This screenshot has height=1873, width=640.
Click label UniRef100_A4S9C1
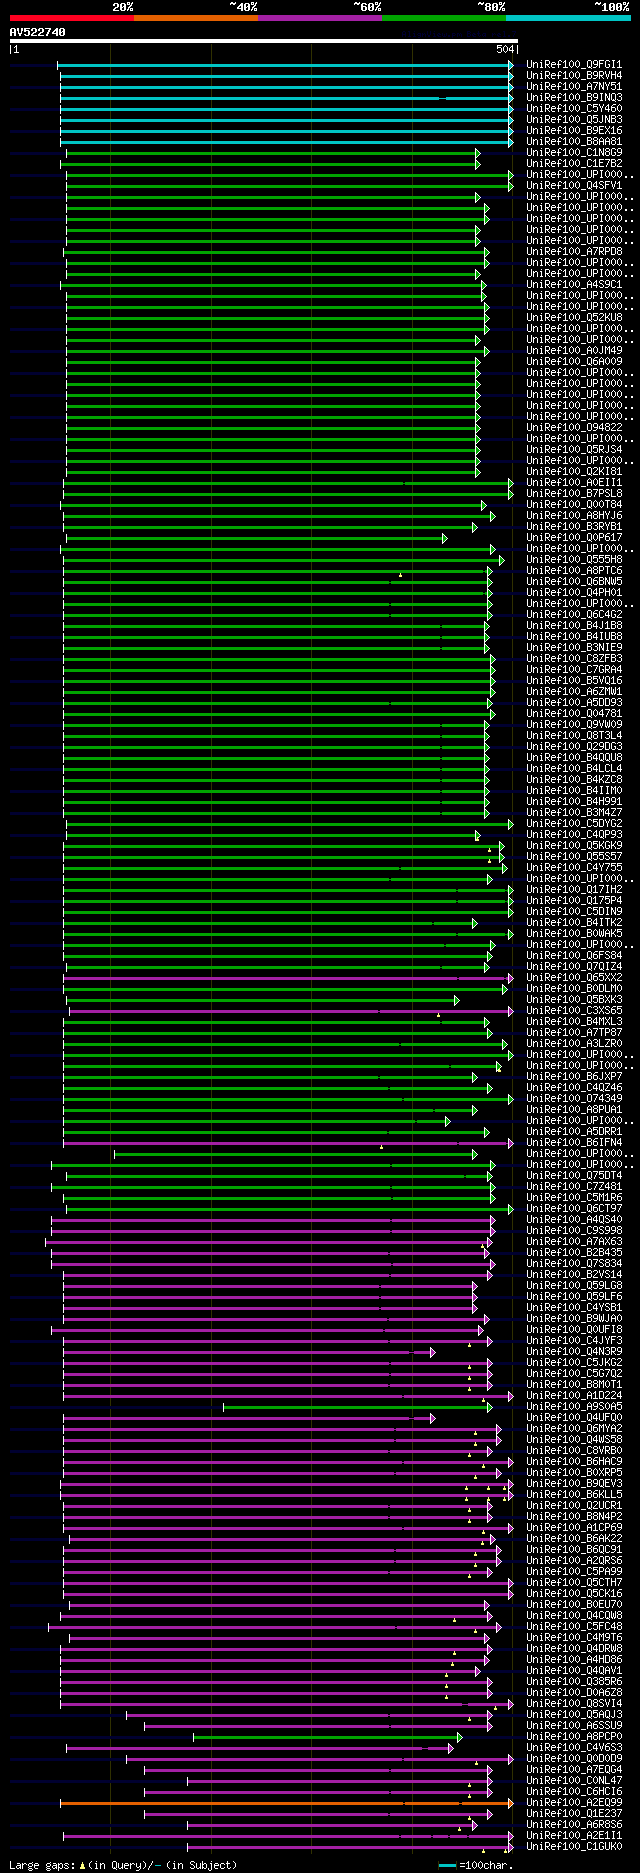point(574,285)
